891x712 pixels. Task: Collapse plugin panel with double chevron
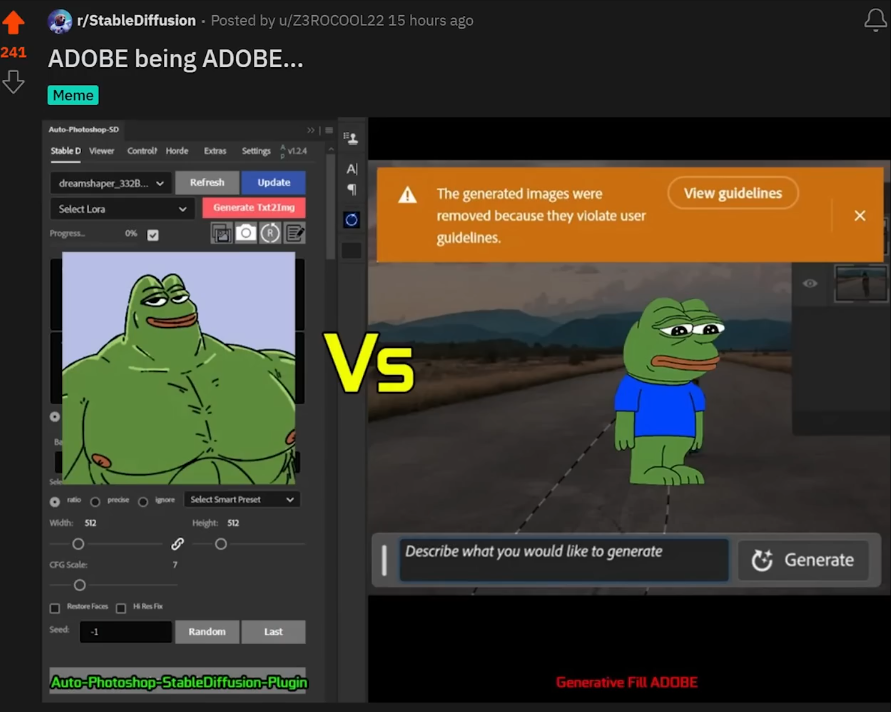[x=311, y=130]
